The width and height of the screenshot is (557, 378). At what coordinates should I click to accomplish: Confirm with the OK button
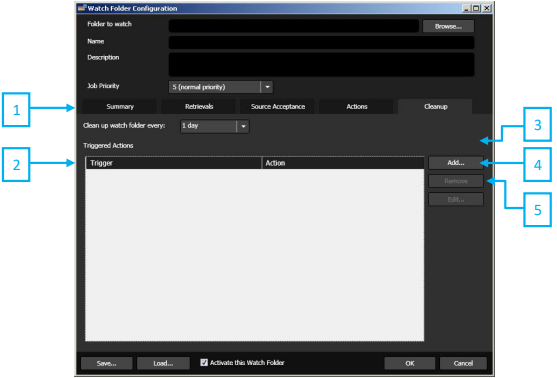click(410, 363)
